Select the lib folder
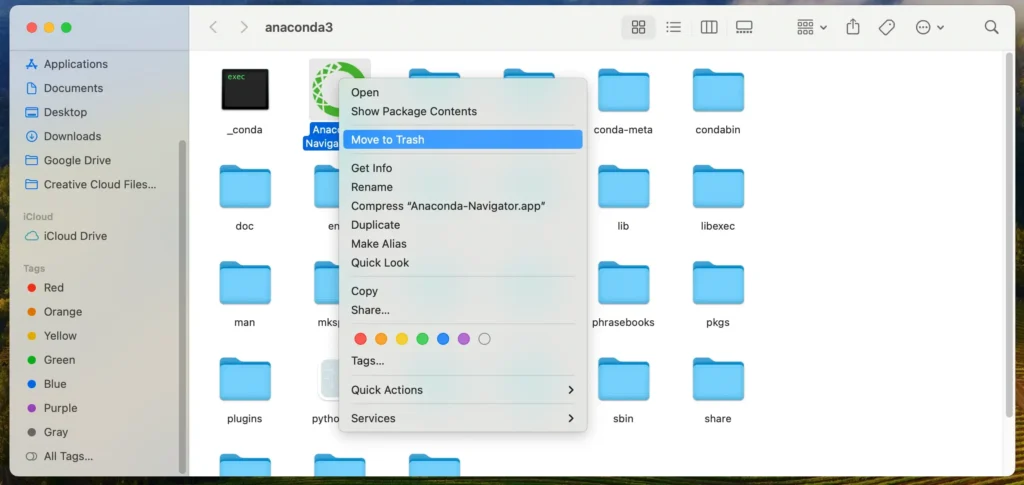 tap(623, 187)
